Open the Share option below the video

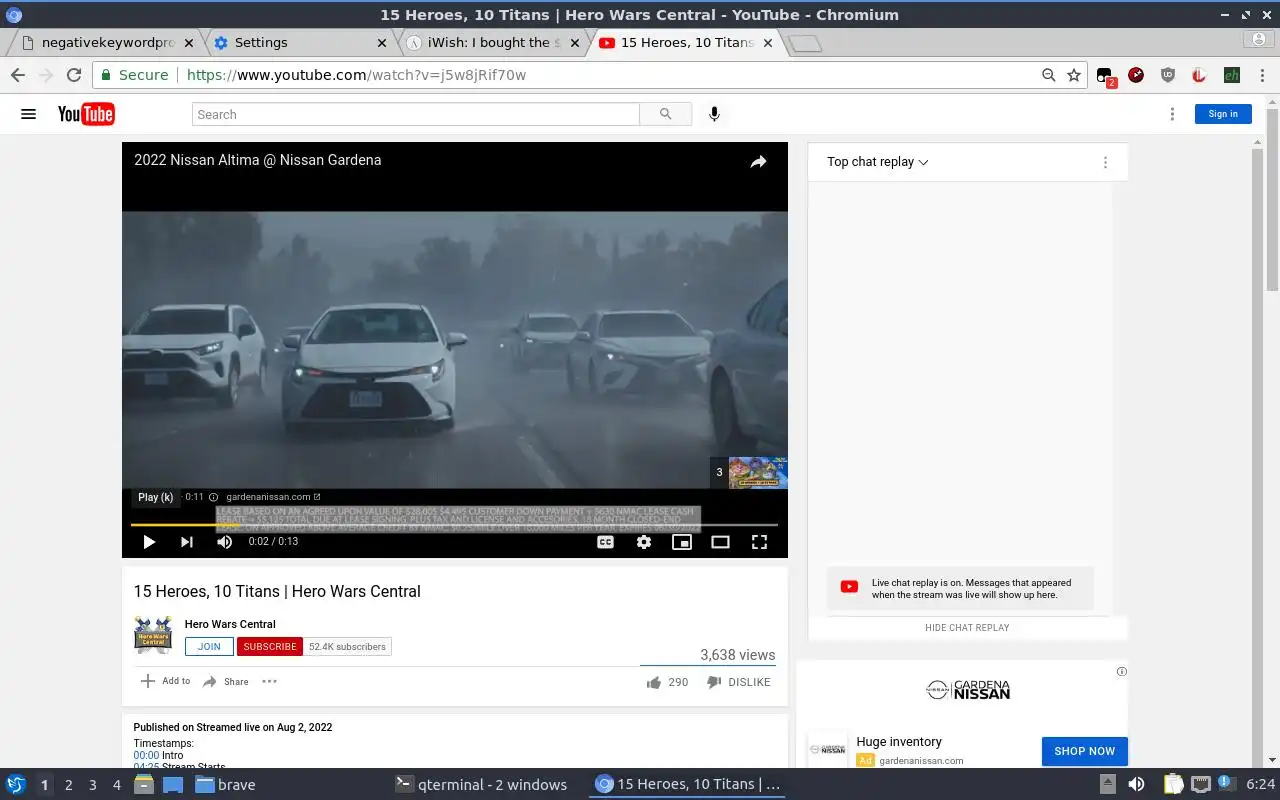click(x=225, y=682)
